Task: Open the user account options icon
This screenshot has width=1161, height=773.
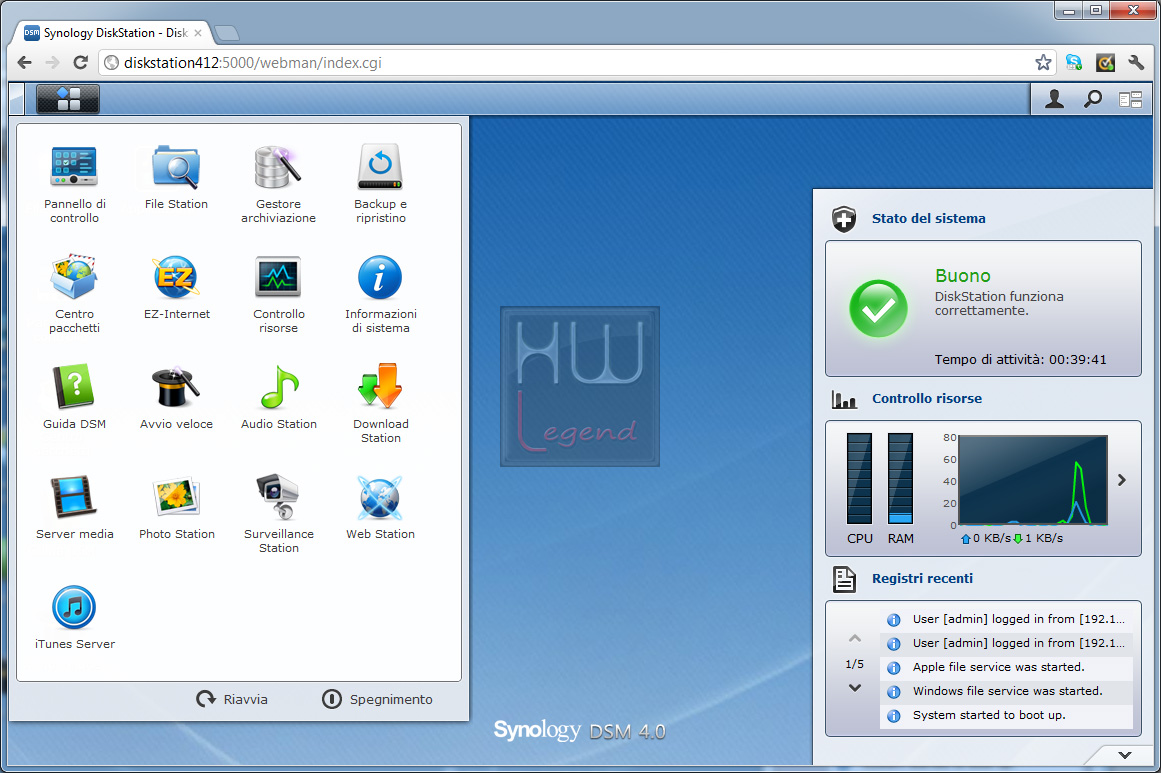Action: (x=1054, y=98)
